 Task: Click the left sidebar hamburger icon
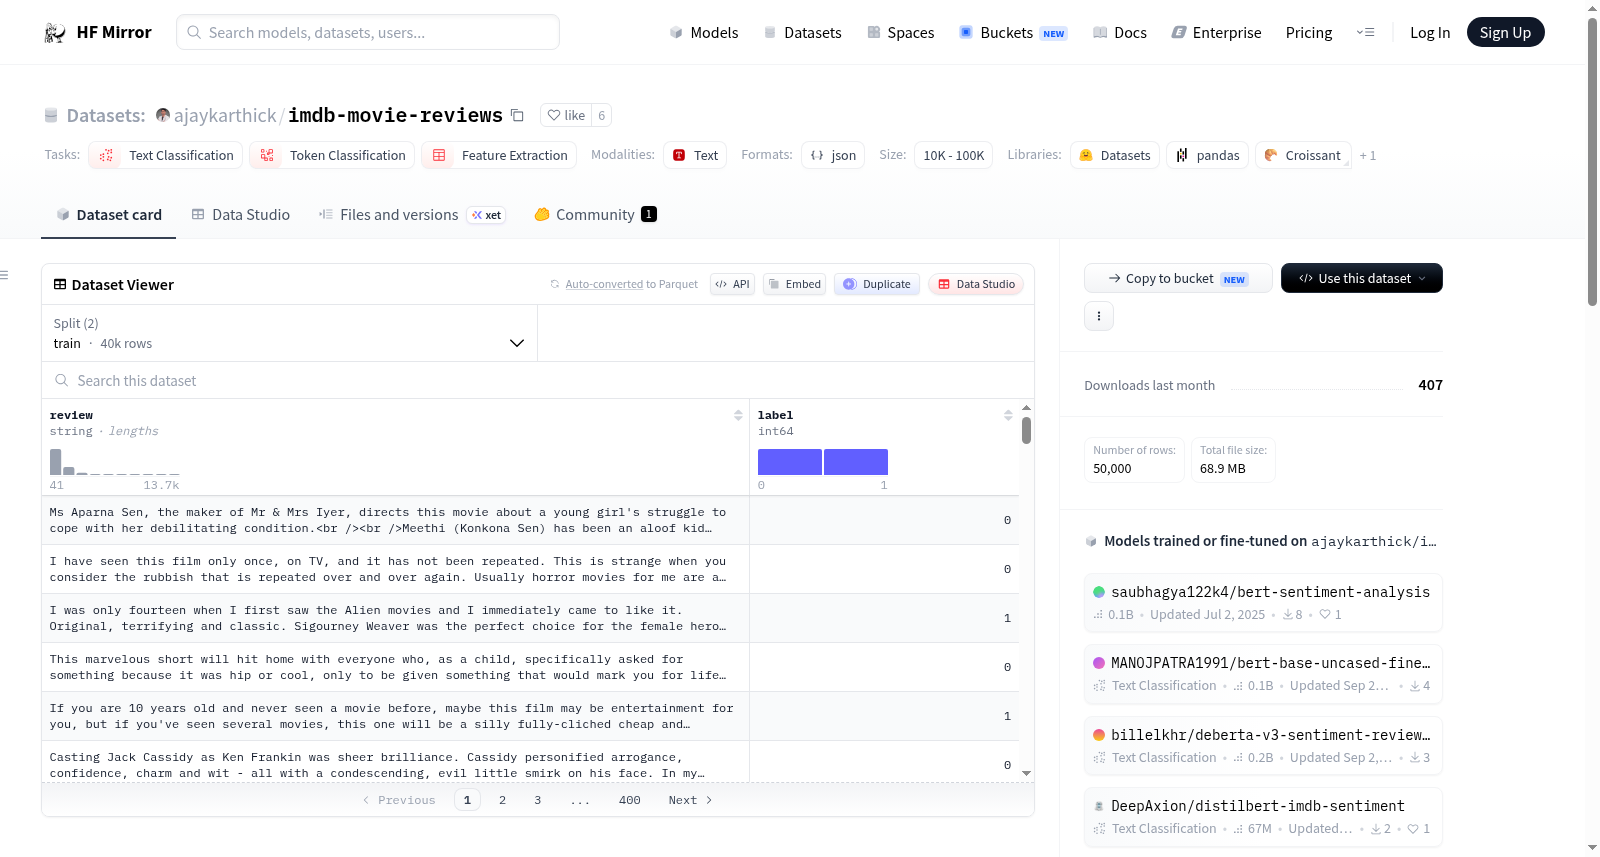(4, 275)
